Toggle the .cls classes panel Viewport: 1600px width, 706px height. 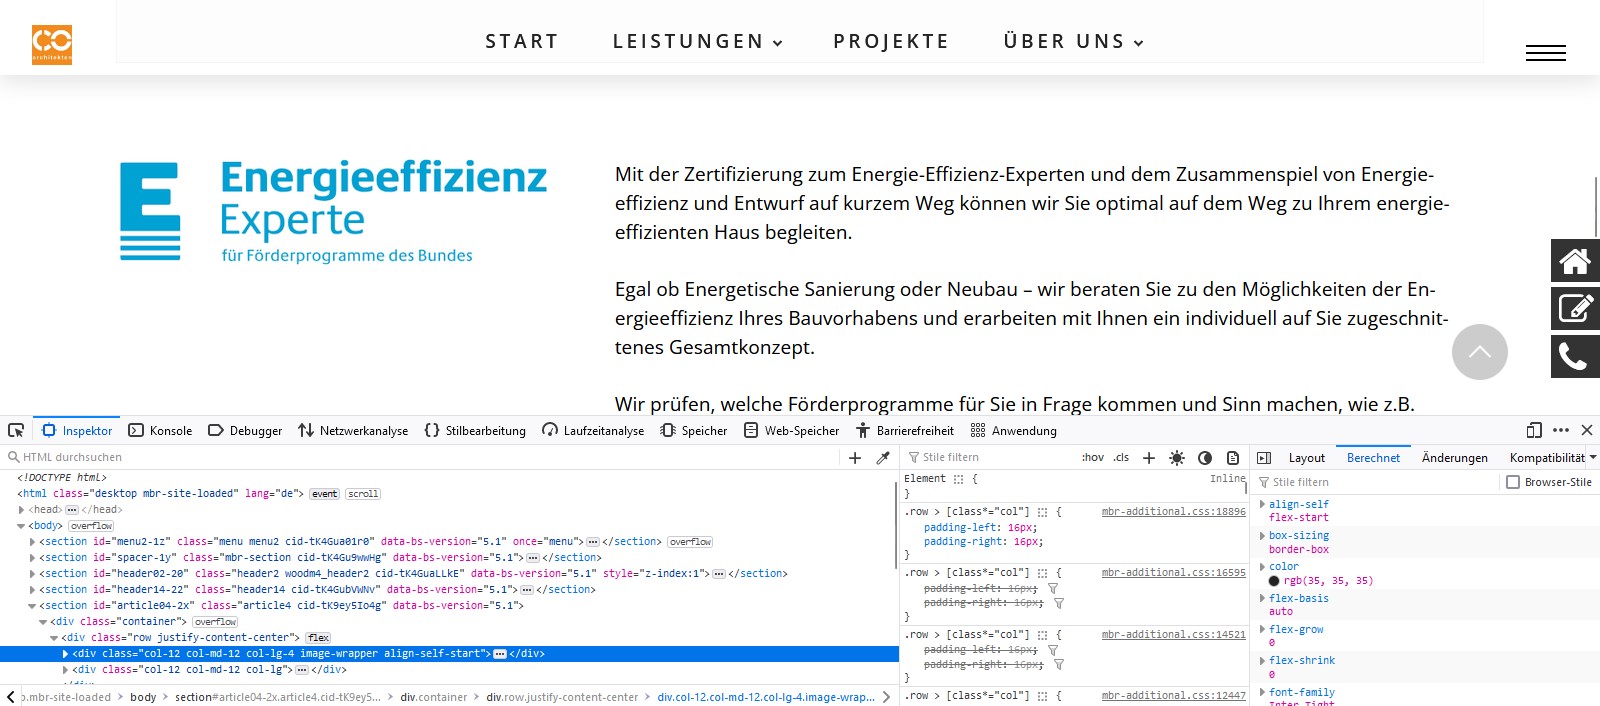(x=1121, y=457)
